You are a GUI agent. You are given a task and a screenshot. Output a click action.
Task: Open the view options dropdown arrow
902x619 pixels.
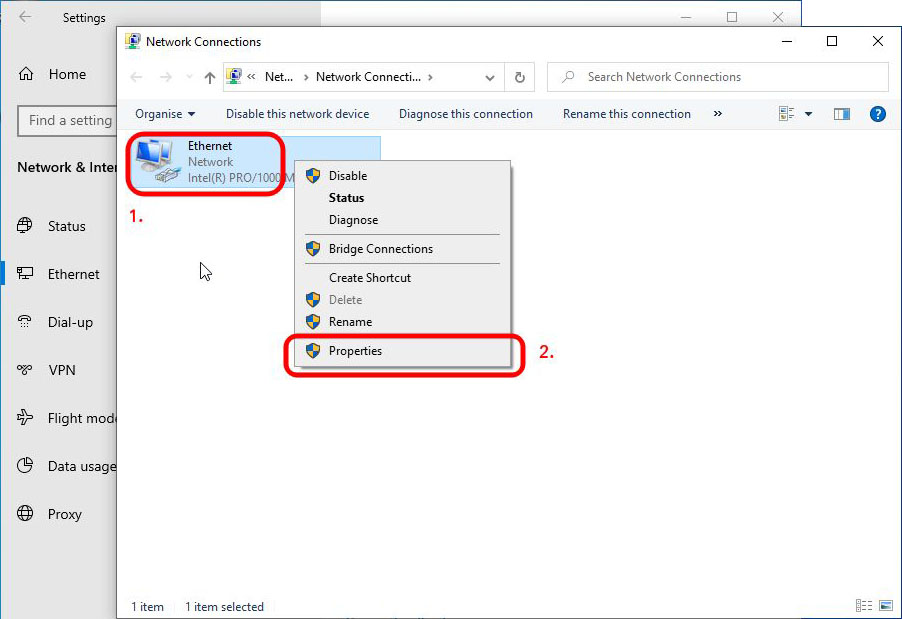808,114
